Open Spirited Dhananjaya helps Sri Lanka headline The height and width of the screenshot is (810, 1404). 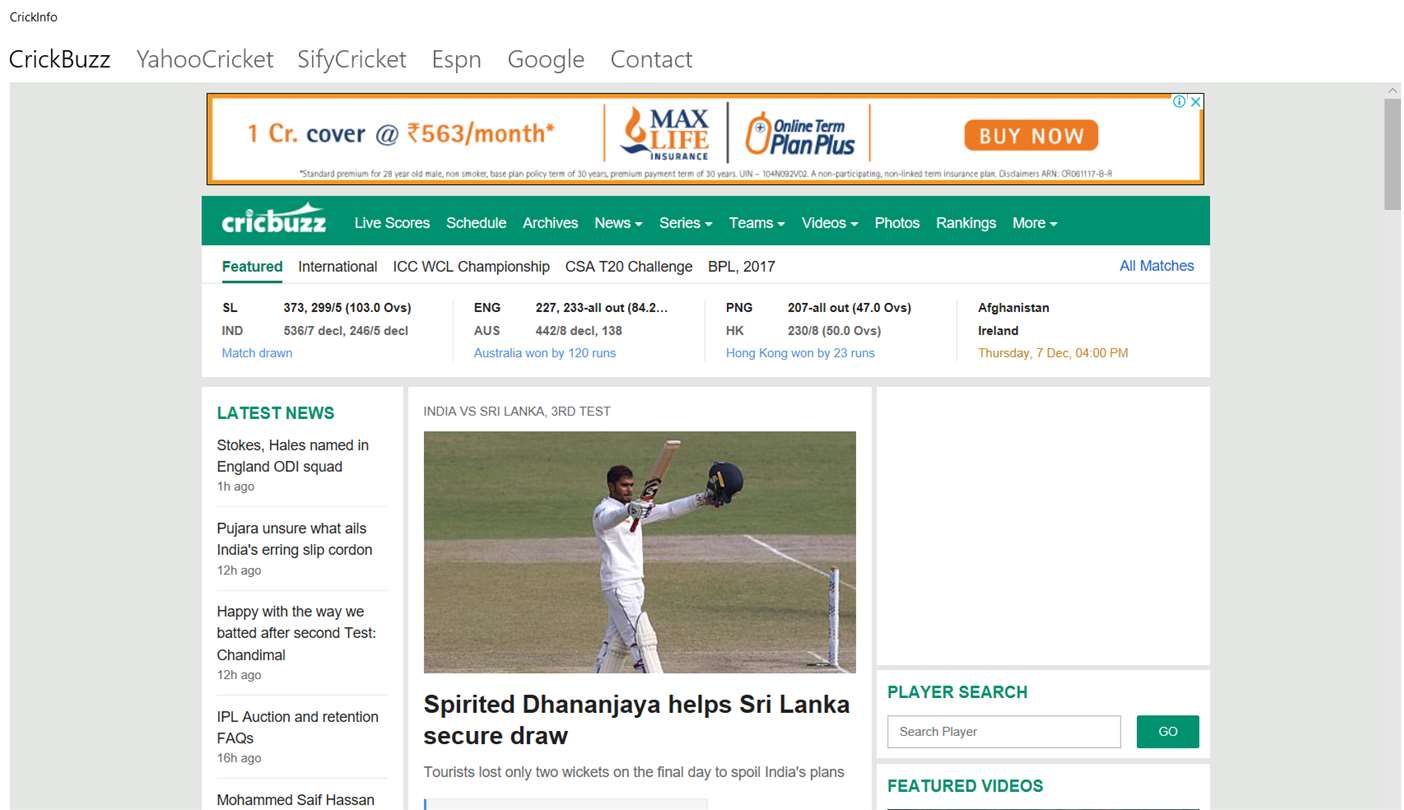click(637, 720)
